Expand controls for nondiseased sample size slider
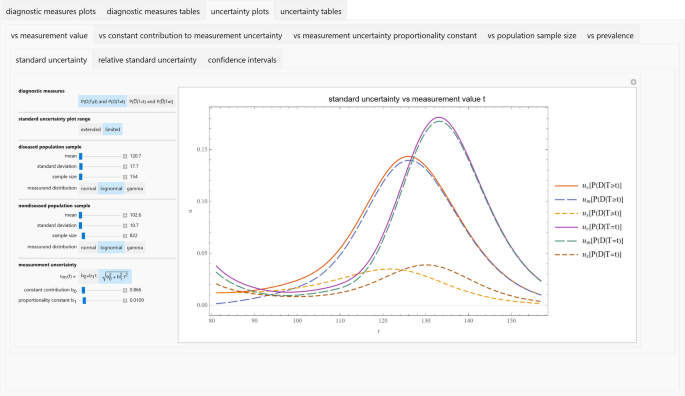The image size is (685, 396). (x=125, y=236)
